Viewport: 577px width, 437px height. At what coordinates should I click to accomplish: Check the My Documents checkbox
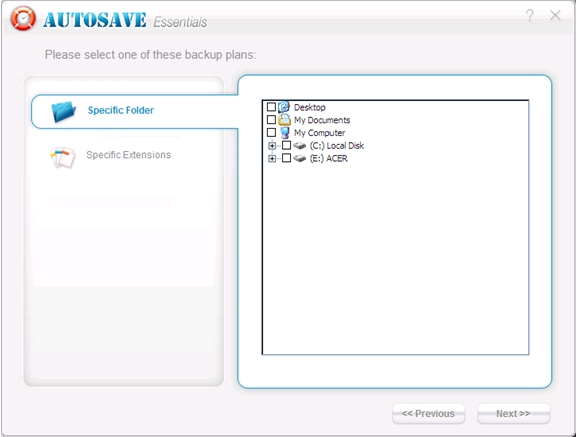[271, 120]
